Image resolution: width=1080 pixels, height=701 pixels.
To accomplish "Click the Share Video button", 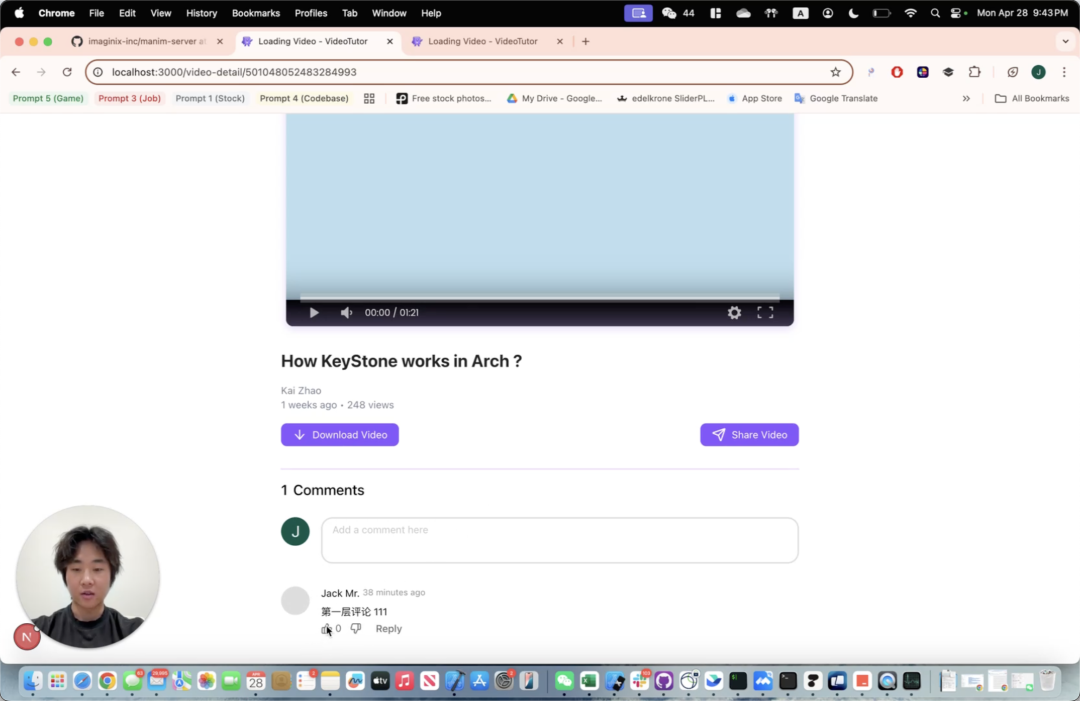I will click(749, 435).
